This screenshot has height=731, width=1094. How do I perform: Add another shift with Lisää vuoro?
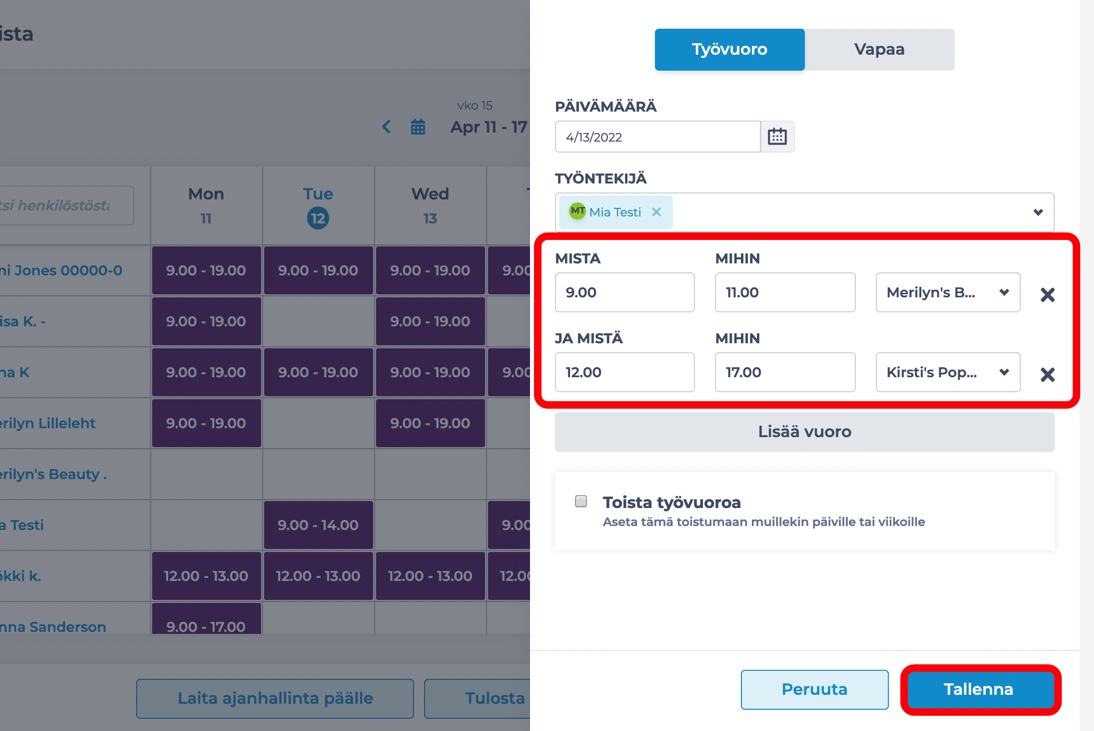point(804,432)
